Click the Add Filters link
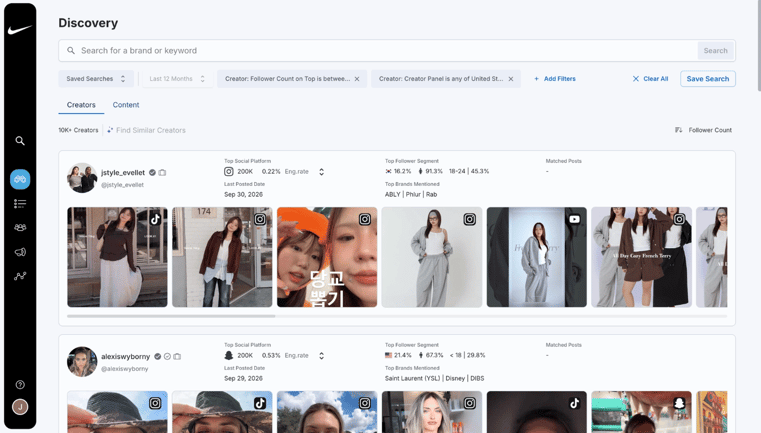761x433 pixels. (x=555, y=79)
